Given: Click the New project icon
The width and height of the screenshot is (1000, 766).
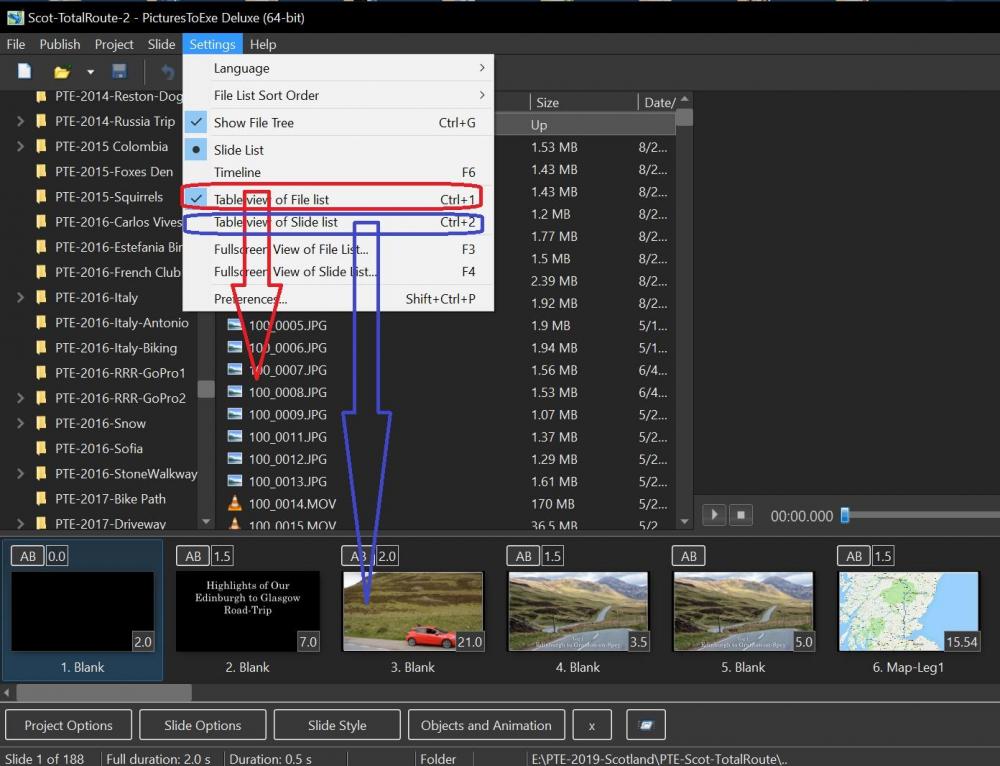Looking at the screenshot, I should (24, 72).
